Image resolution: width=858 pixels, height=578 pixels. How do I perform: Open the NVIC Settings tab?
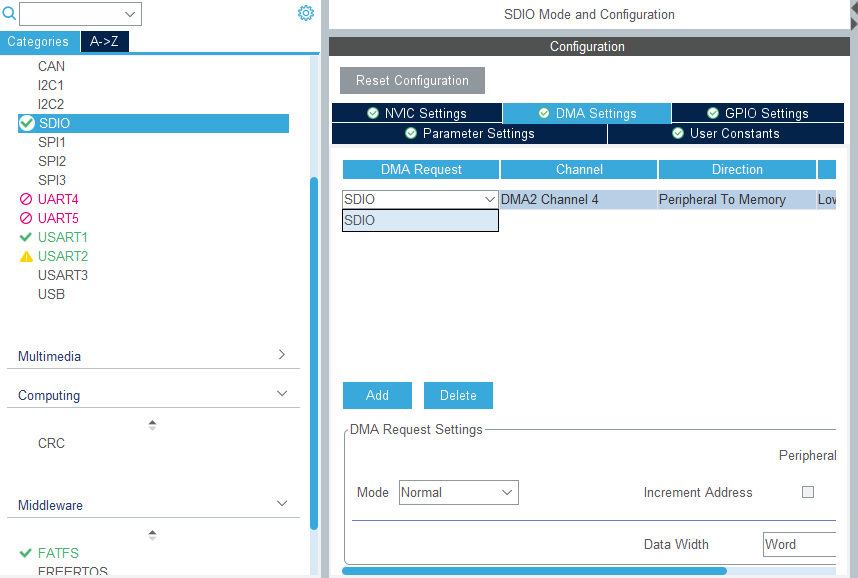417,113
